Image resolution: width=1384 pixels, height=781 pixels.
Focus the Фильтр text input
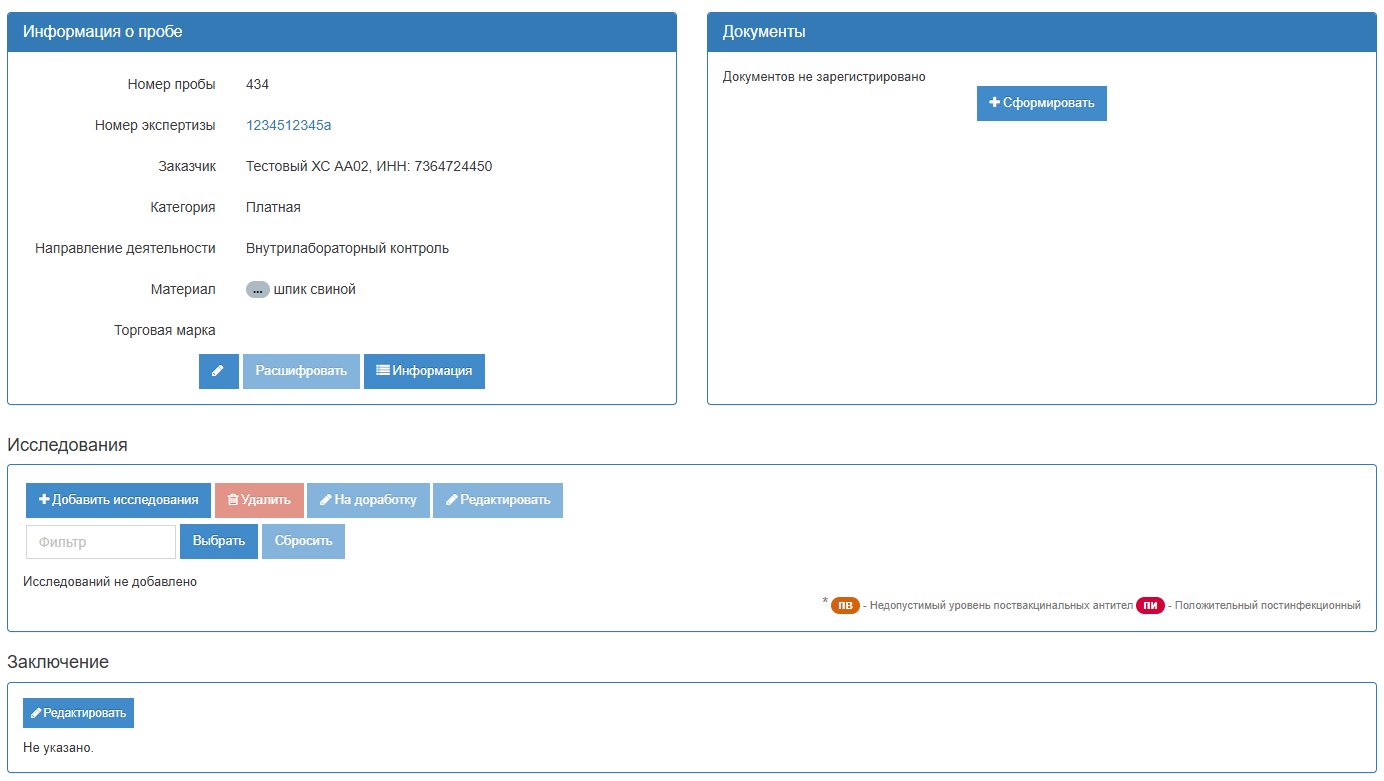tap(101, 542)
